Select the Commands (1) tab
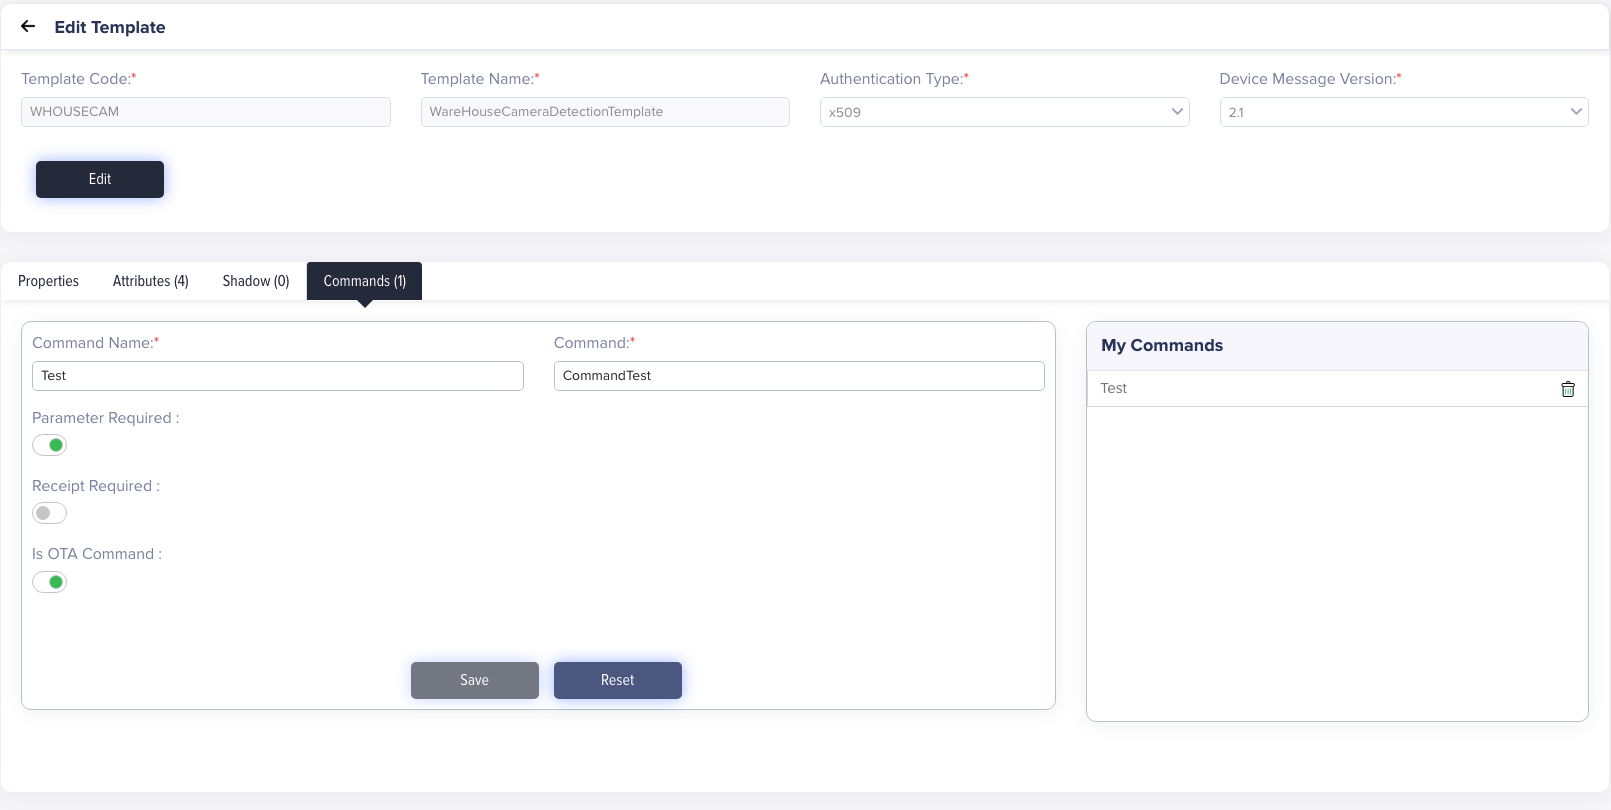The width and height of the screenshot is (1611, 810). (x=364, y=281)
